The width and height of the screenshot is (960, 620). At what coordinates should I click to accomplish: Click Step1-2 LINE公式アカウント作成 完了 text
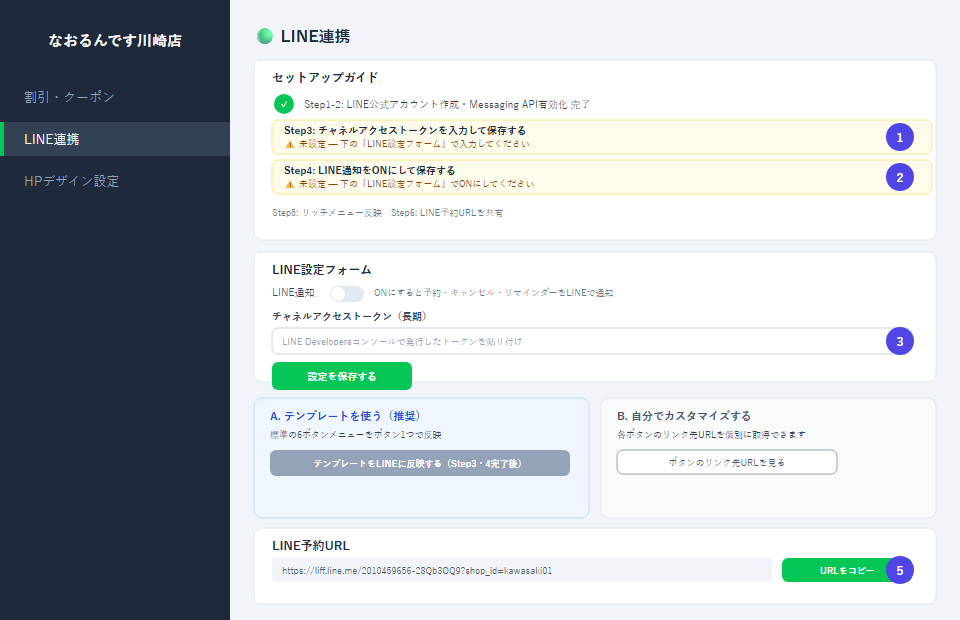(x=447, y=105)
